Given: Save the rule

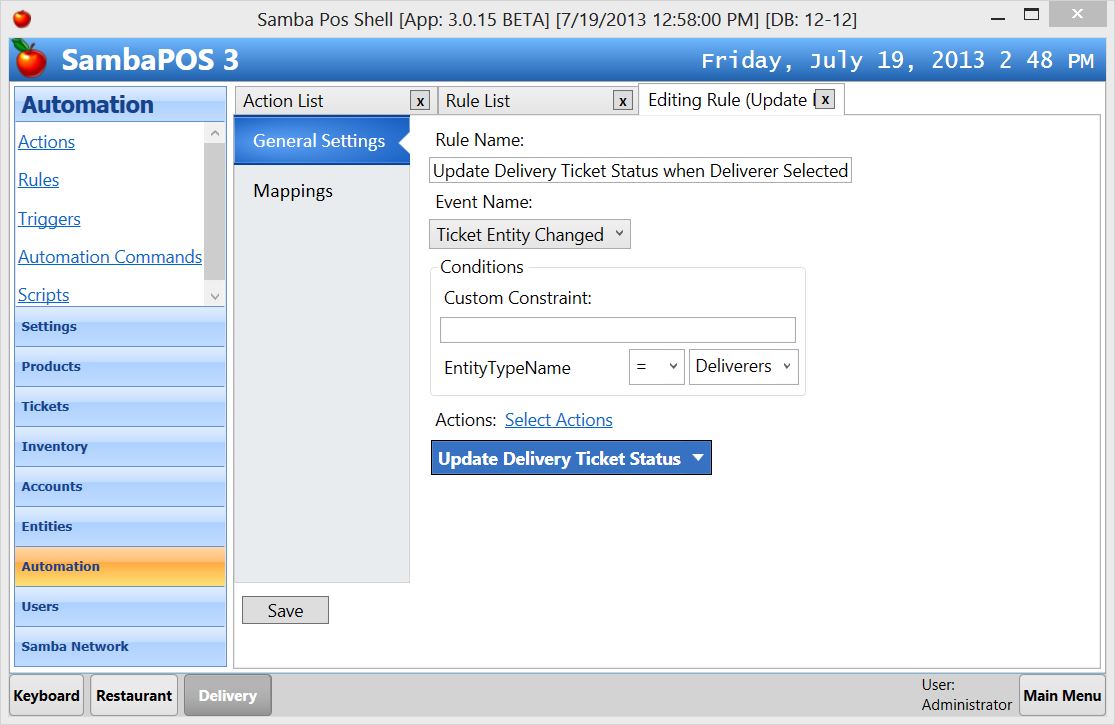Looking at the screenshot, I should coord(285,610).
